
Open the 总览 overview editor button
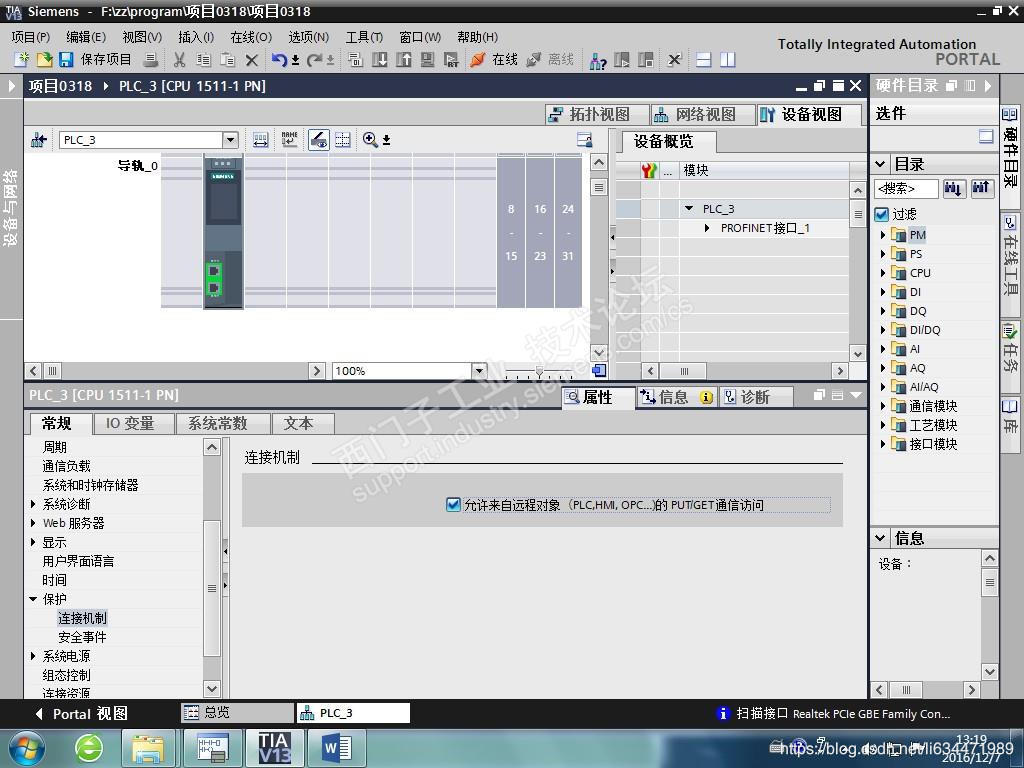coord(236,713)
